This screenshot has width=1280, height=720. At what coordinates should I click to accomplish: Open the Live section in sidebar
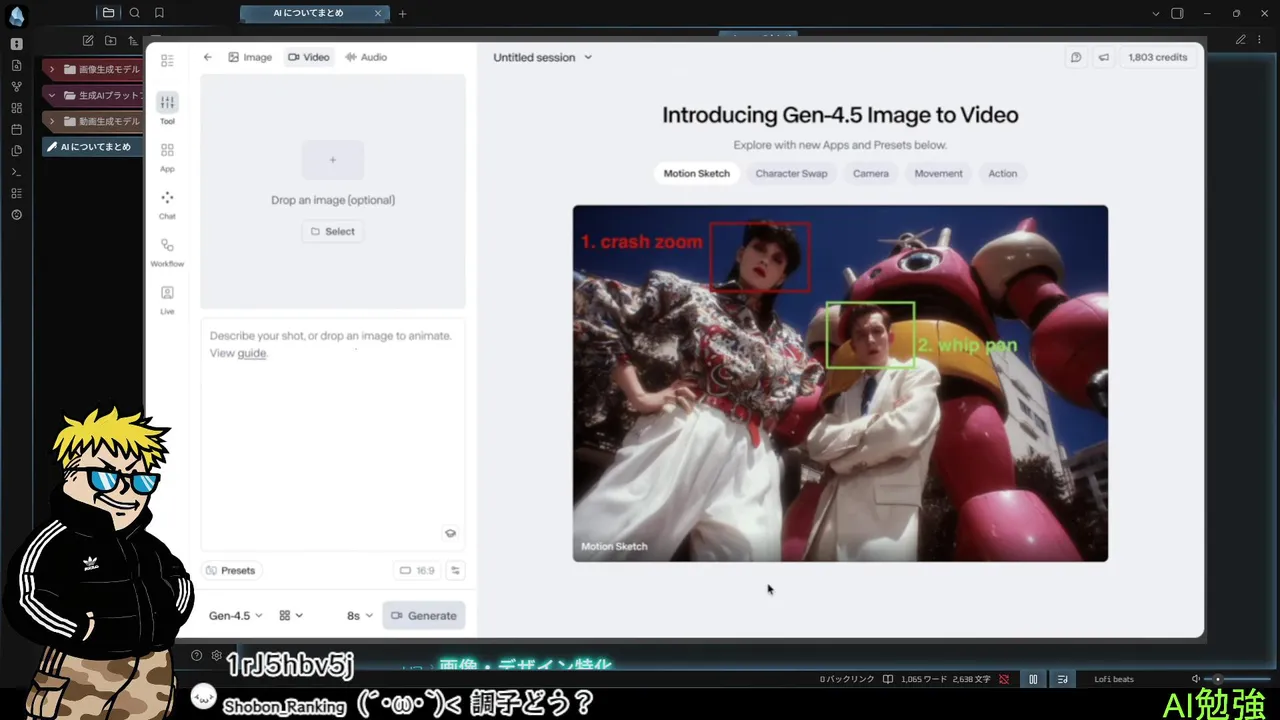[167, 299]
